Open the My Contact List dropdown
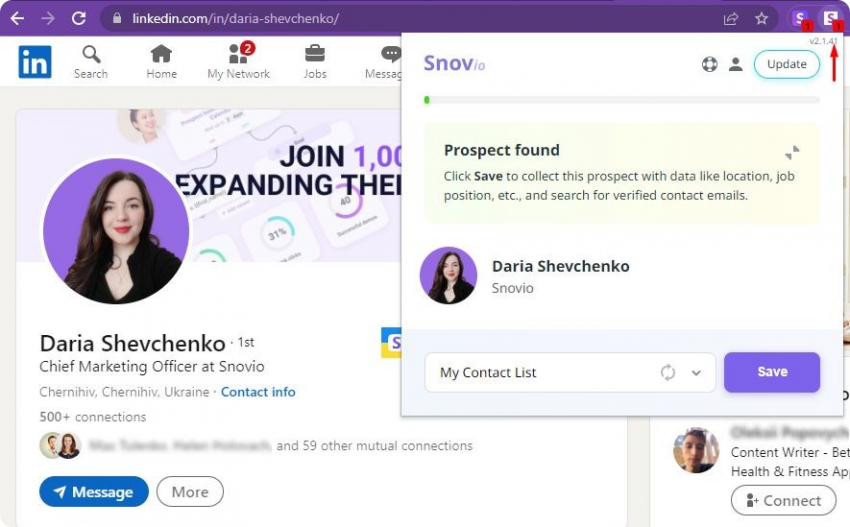The height and width of the screenshot is (527, 850). tap(570, 372)
